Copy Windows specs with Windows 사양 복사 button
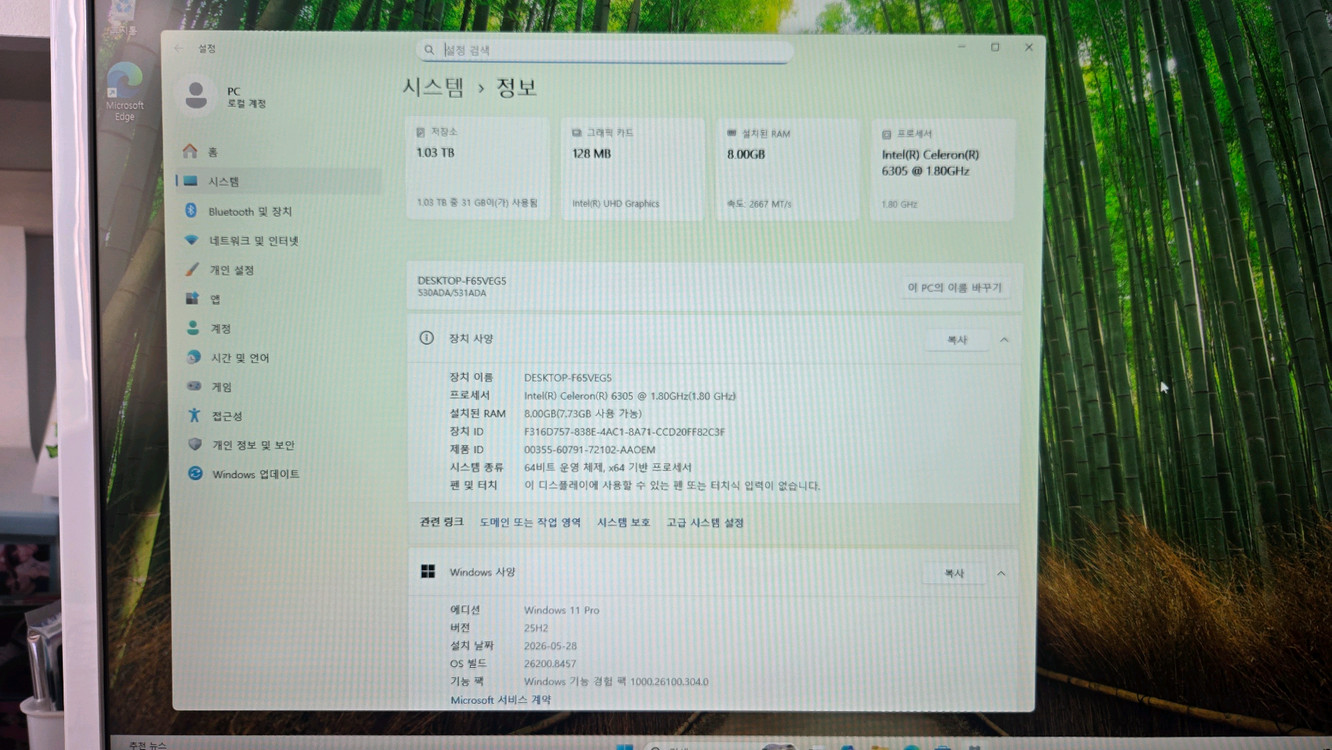 pyautogui.click(x=955, y=574)
